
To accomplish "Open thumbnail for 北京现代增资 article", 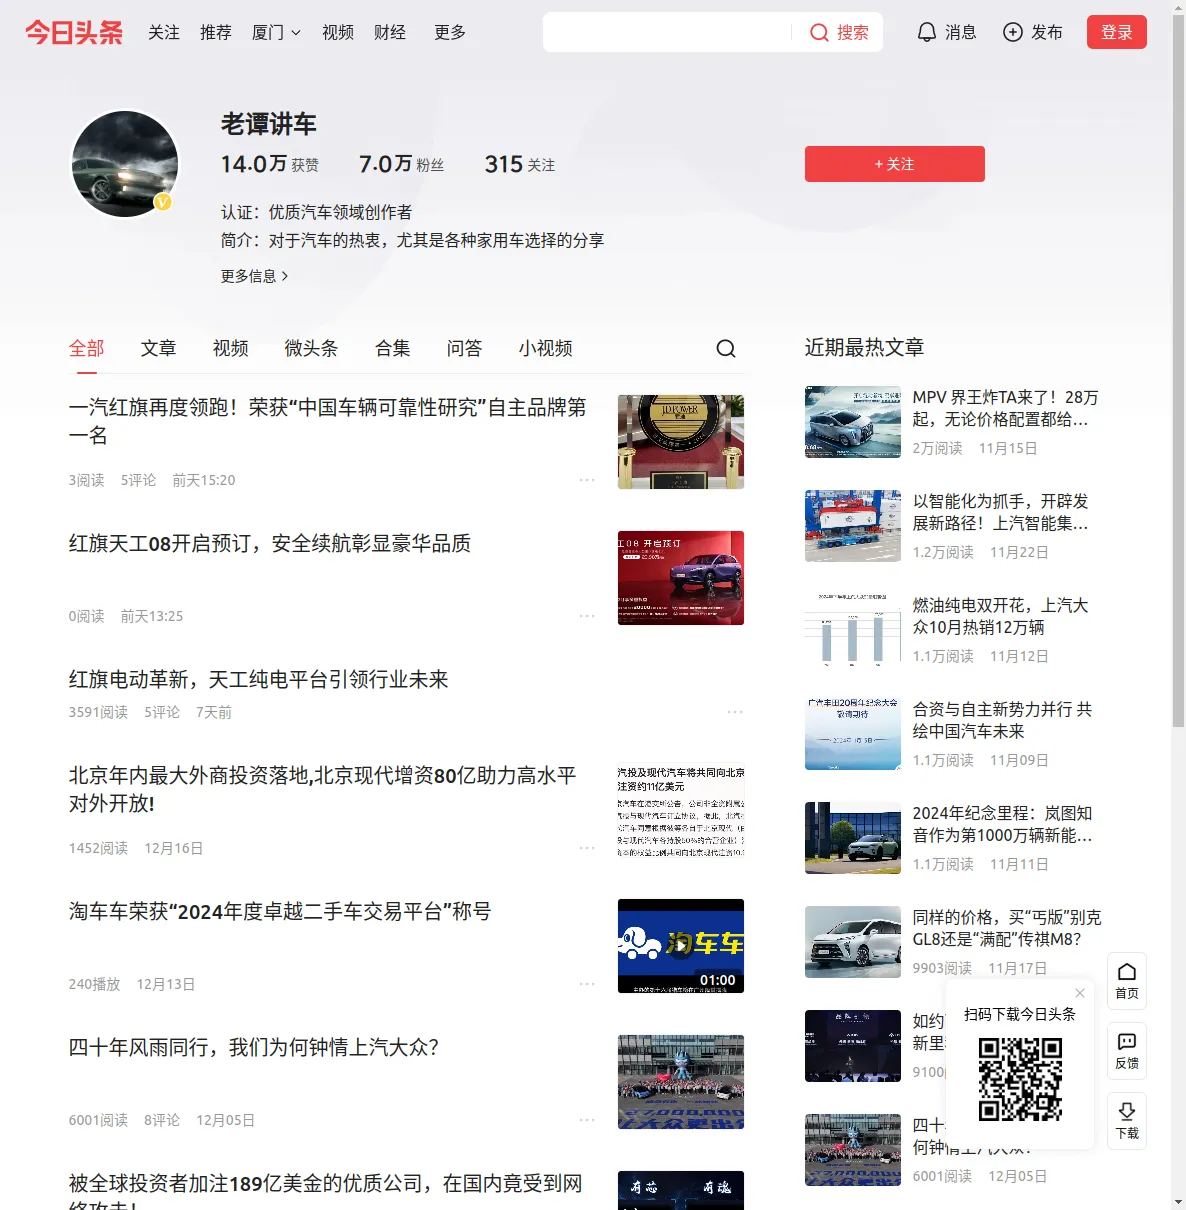I will tap(681, 810).
